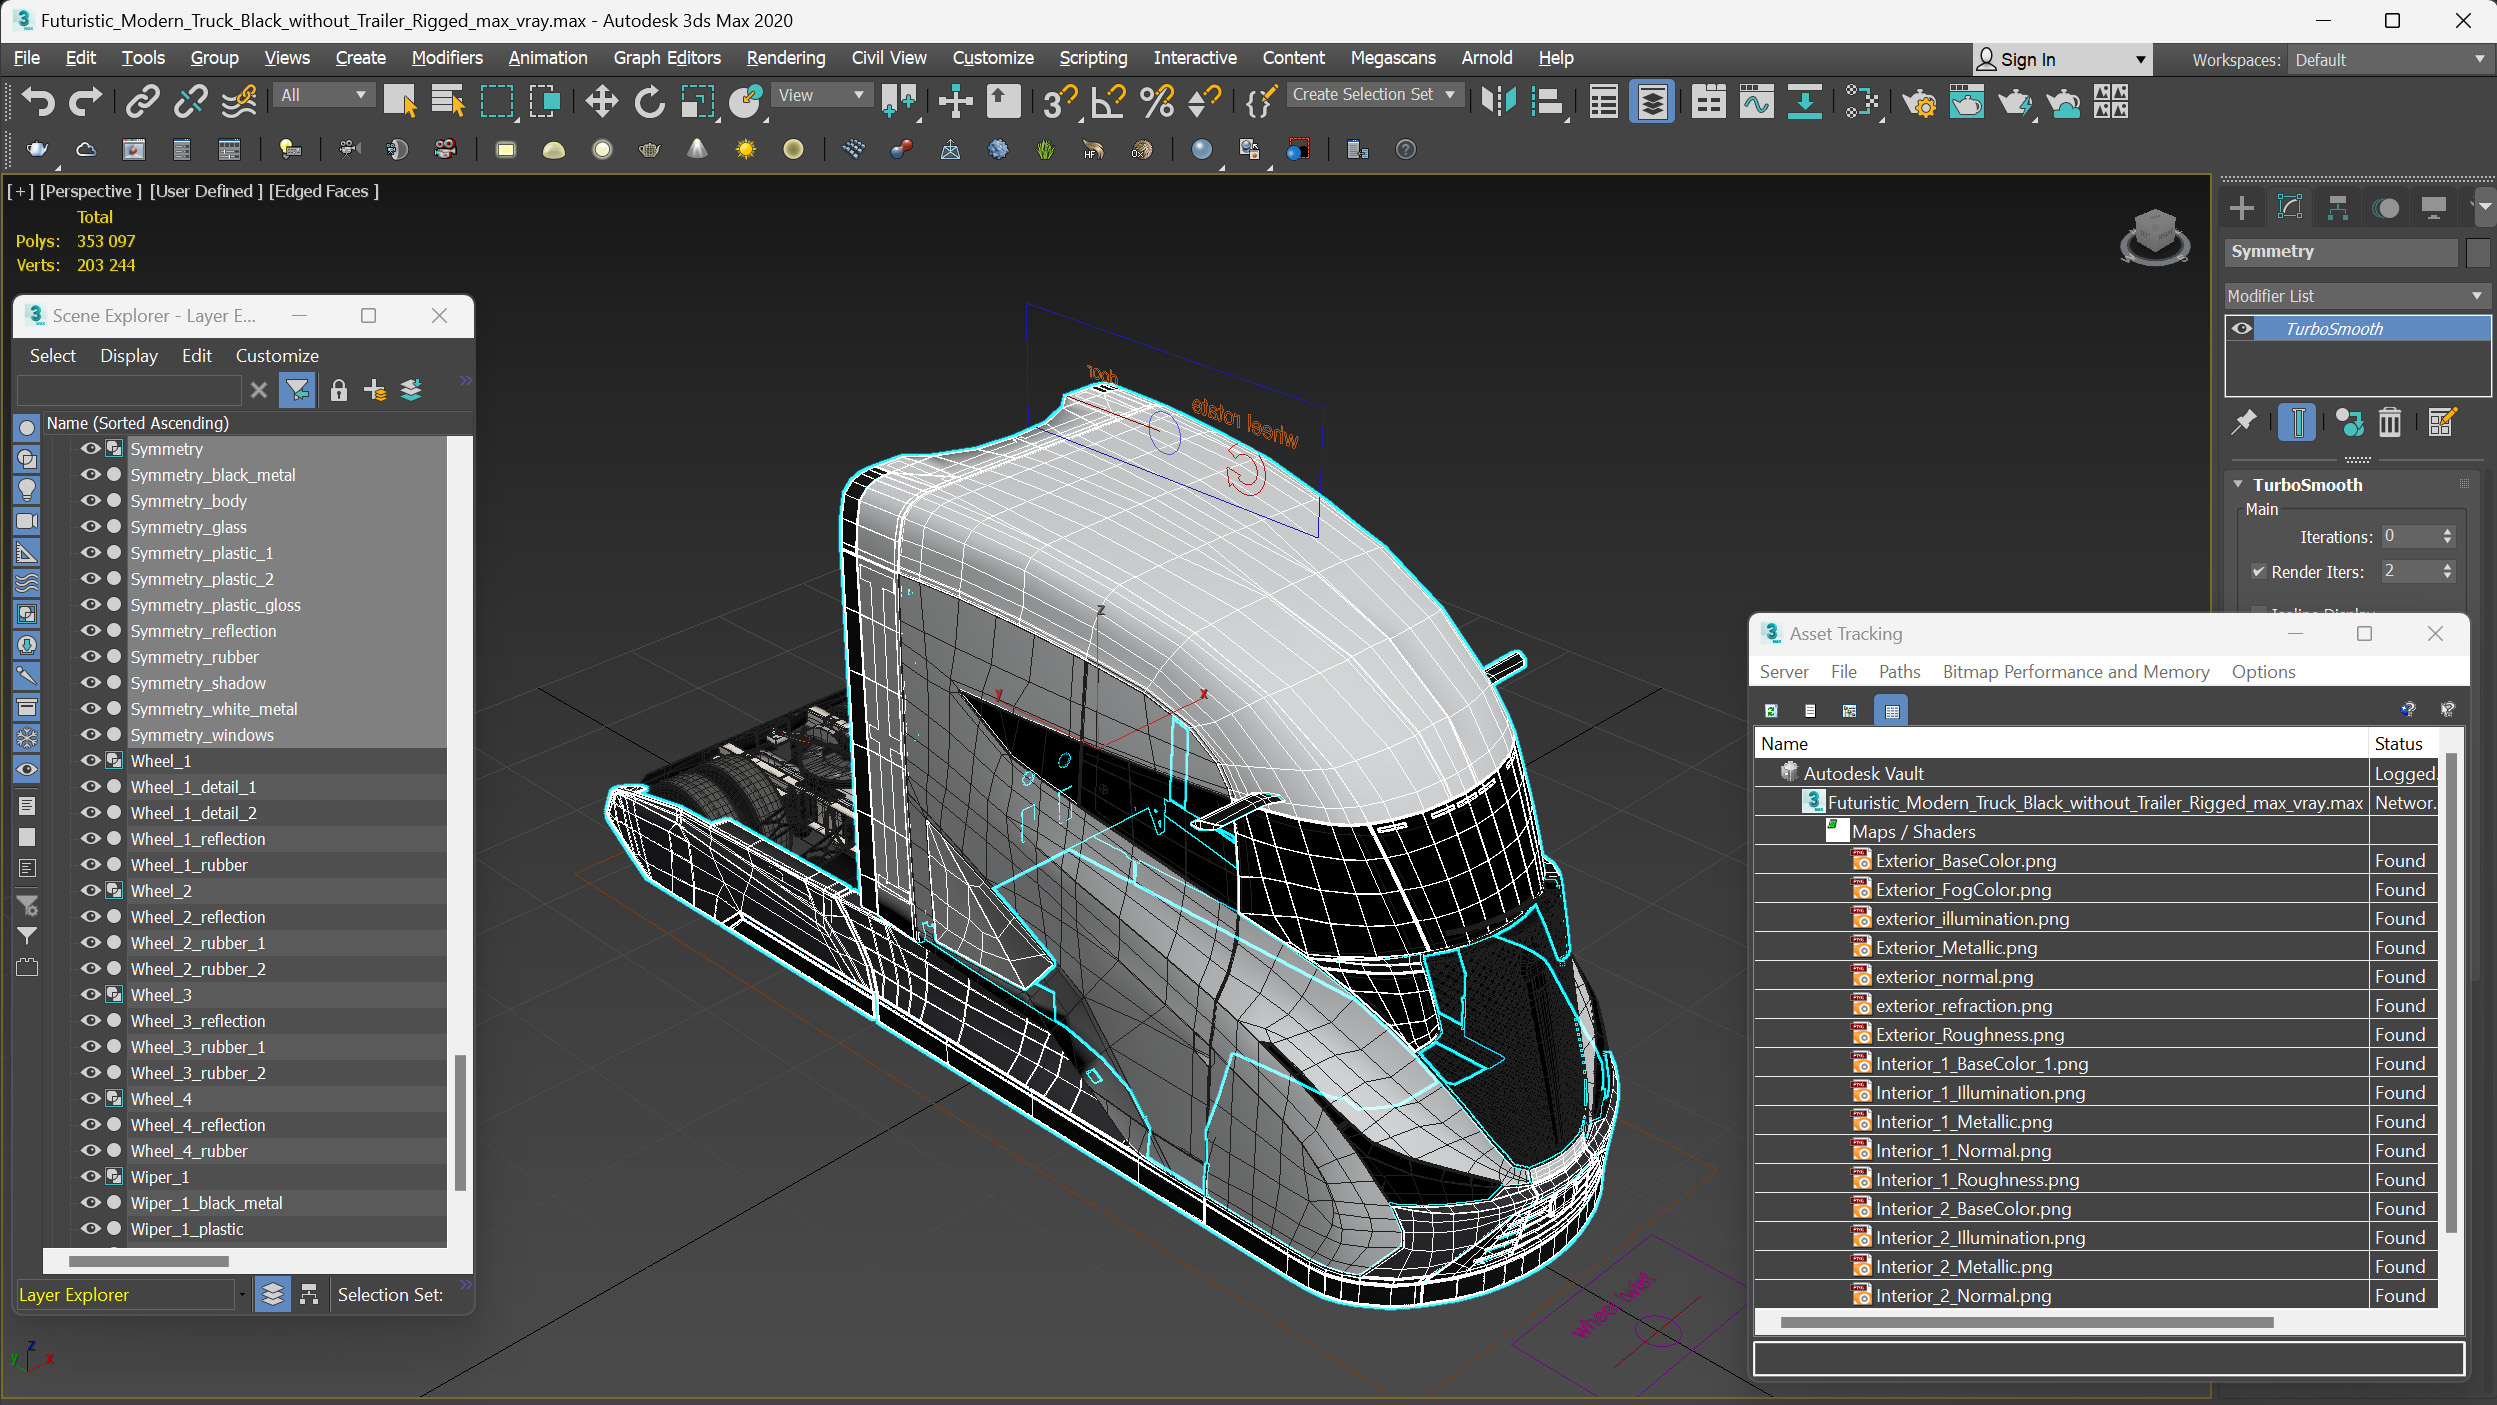Click lock icon in Scene Explorer toolbar
Screen dimensions: 2497x1405
pos(339,390)
